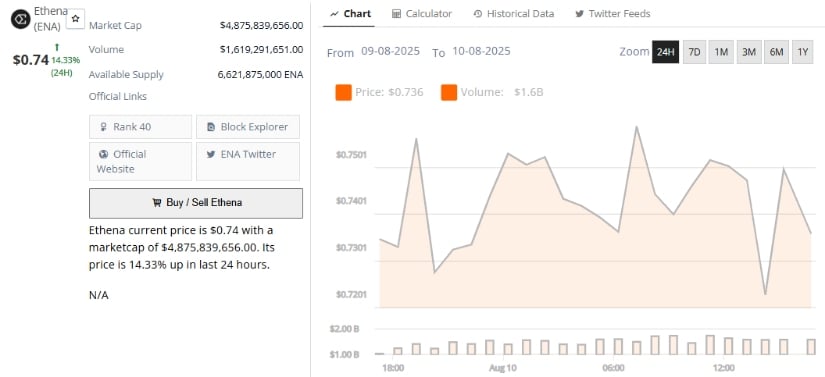Click the calculator icon in Calculator tab
The height and width of the screenshot is (377, 825).
point(397,14)
